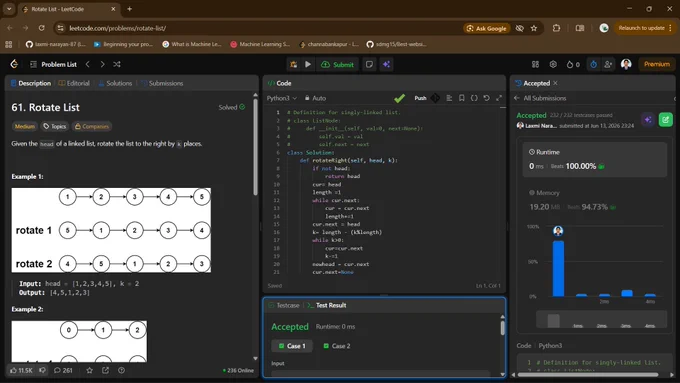The image size is (680, 383).
Task: Go back to All Submissions
Action: click(540, 98)
